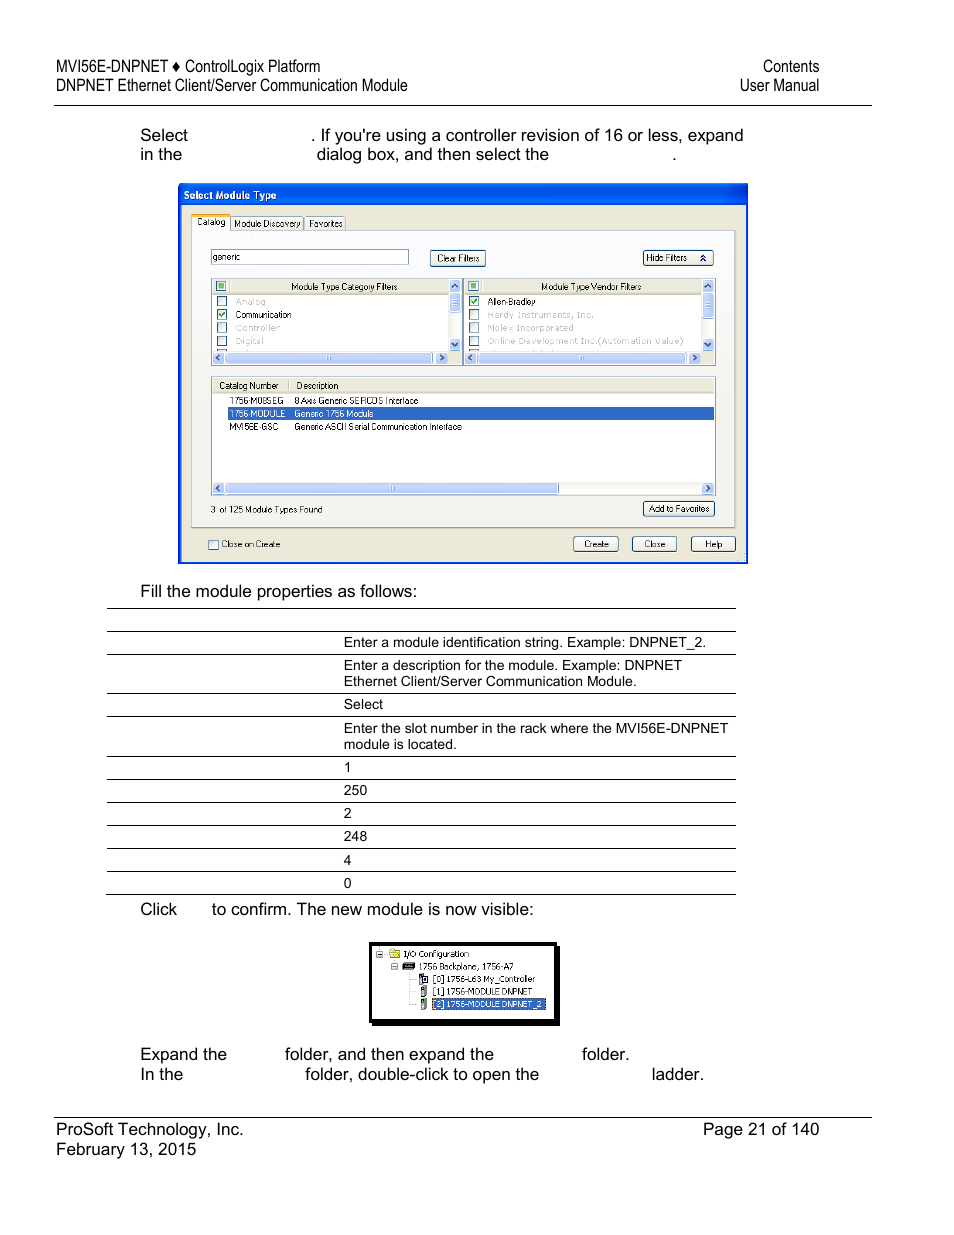Click the Module Type Vendor Filters header
This screenshot has height=1235, width=954.
(x=591, y=287)
